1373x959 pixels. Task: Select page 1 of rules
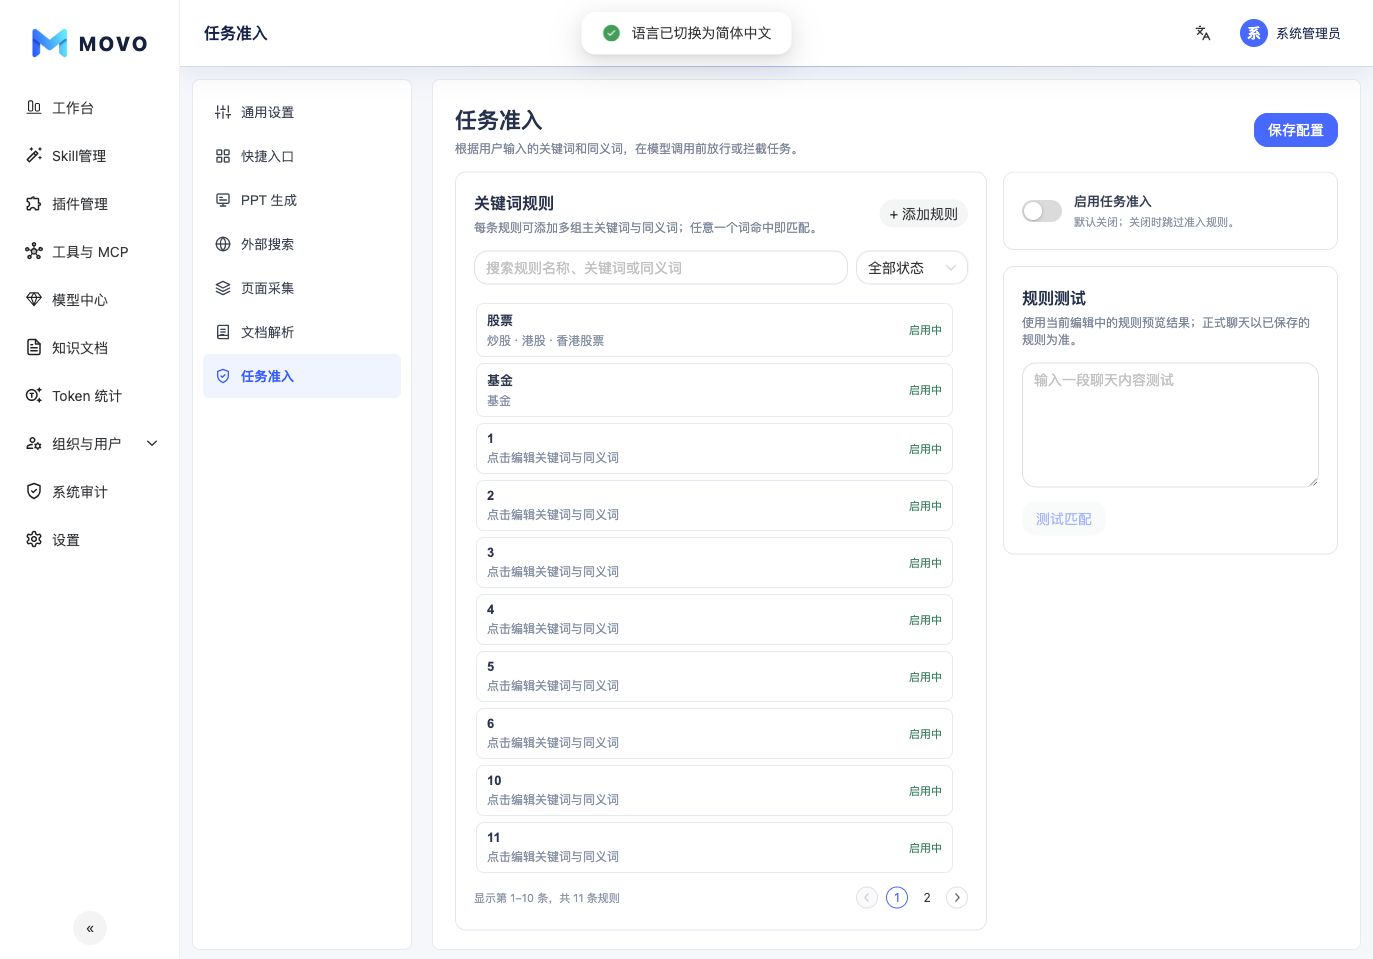click(x=897, y=897)
